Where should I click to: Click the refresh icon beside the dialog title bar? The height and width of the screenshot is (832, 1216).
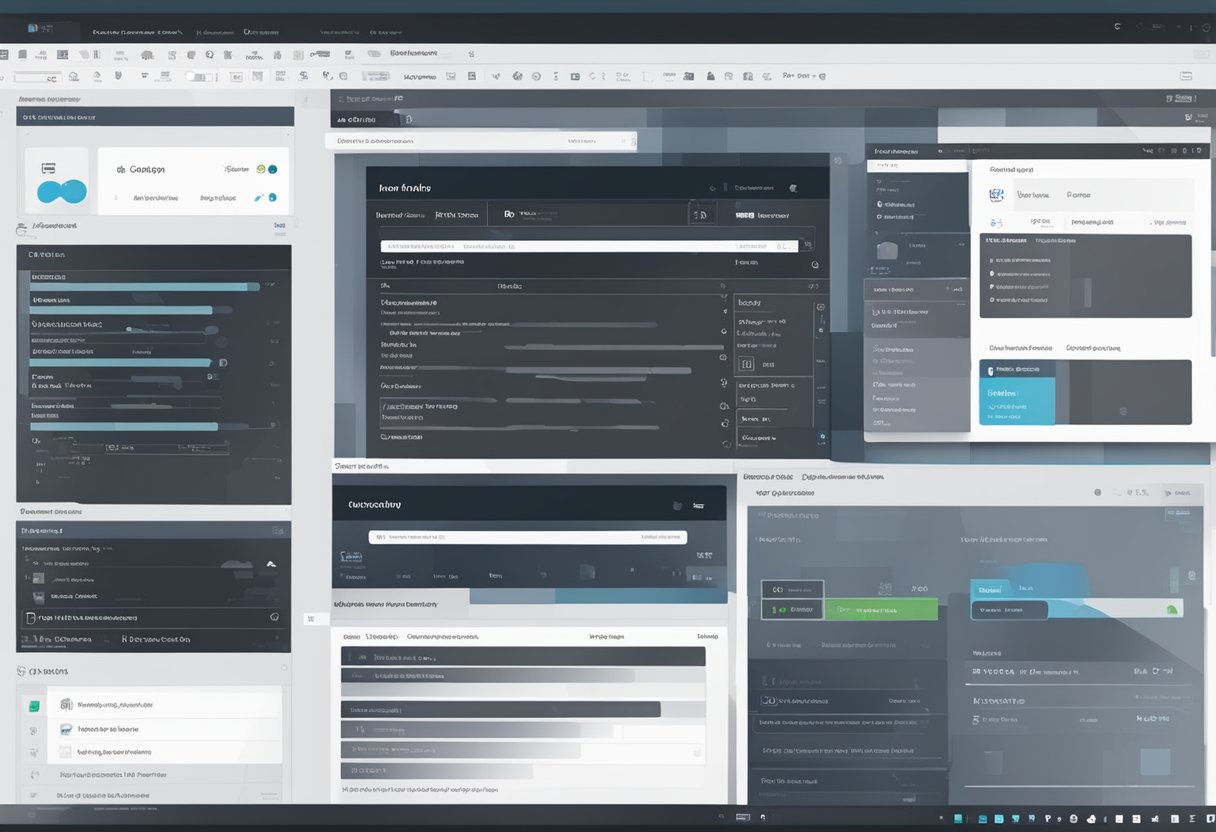point(712,186)
